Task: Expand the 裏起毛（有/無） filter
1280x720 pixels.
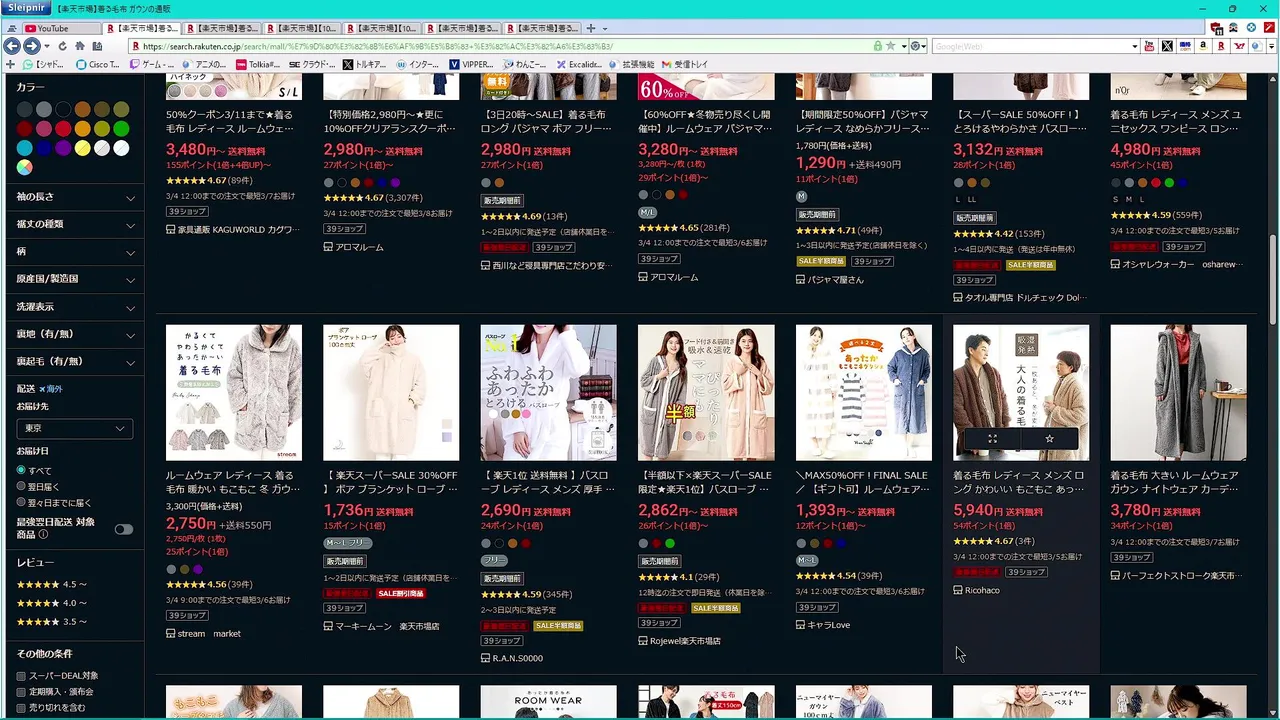Action: point(75,361)
